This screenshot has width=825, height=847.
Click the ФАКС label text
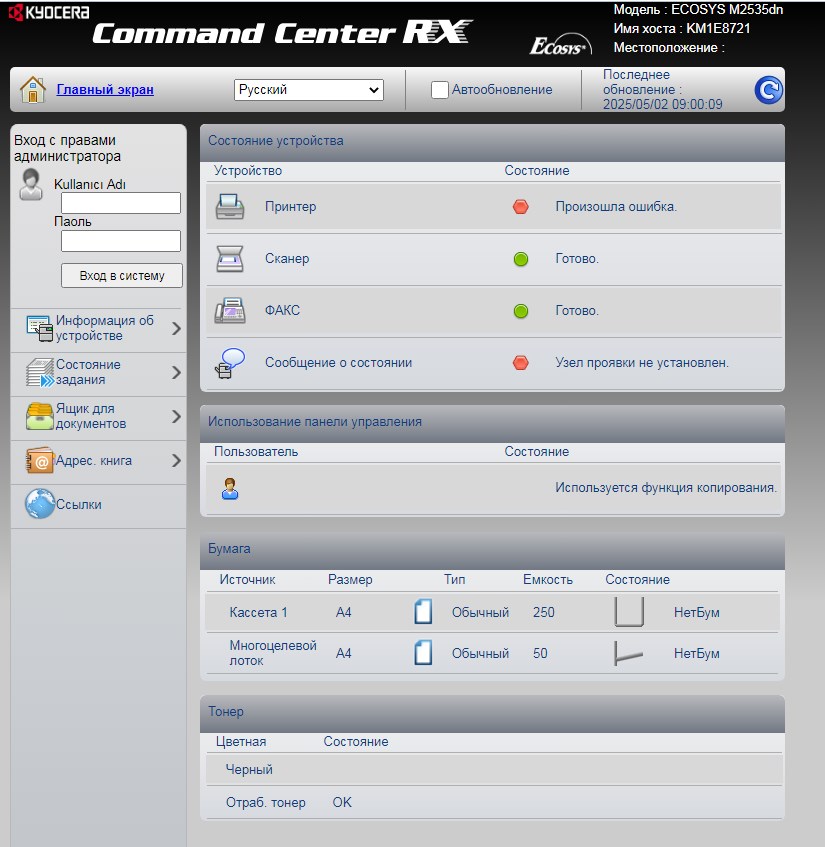click(282, 311)
